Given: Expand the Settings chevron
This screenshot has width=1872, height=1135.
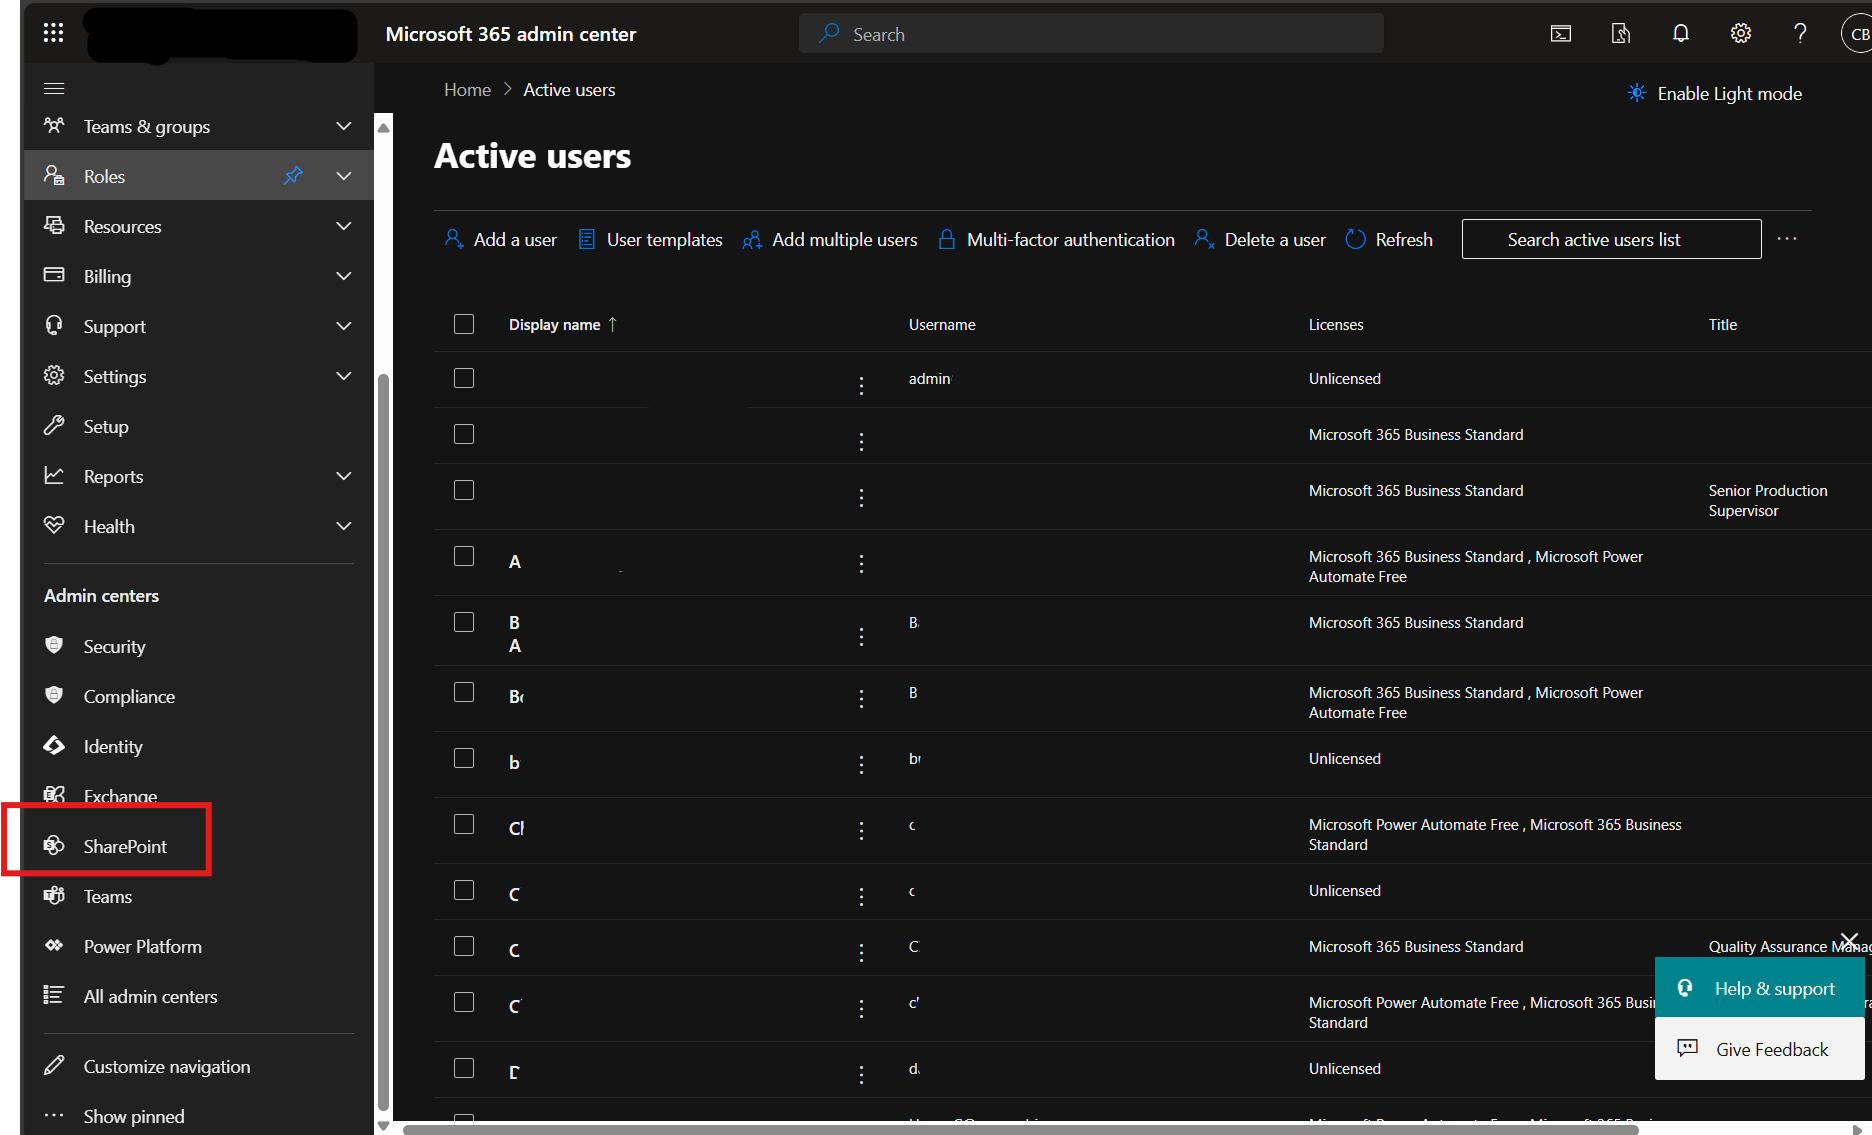Looking at the screenshot, I should coord(344,376).
